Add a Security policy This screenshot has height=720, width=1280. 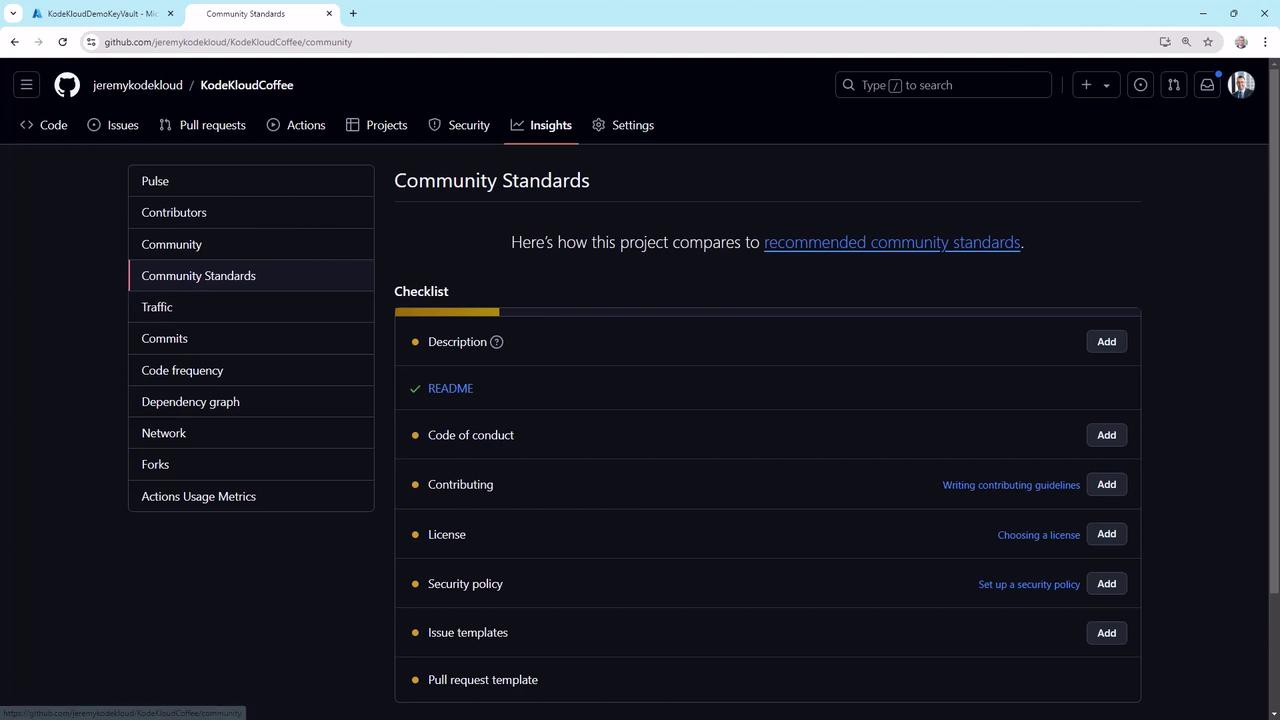pos(1106,583)
